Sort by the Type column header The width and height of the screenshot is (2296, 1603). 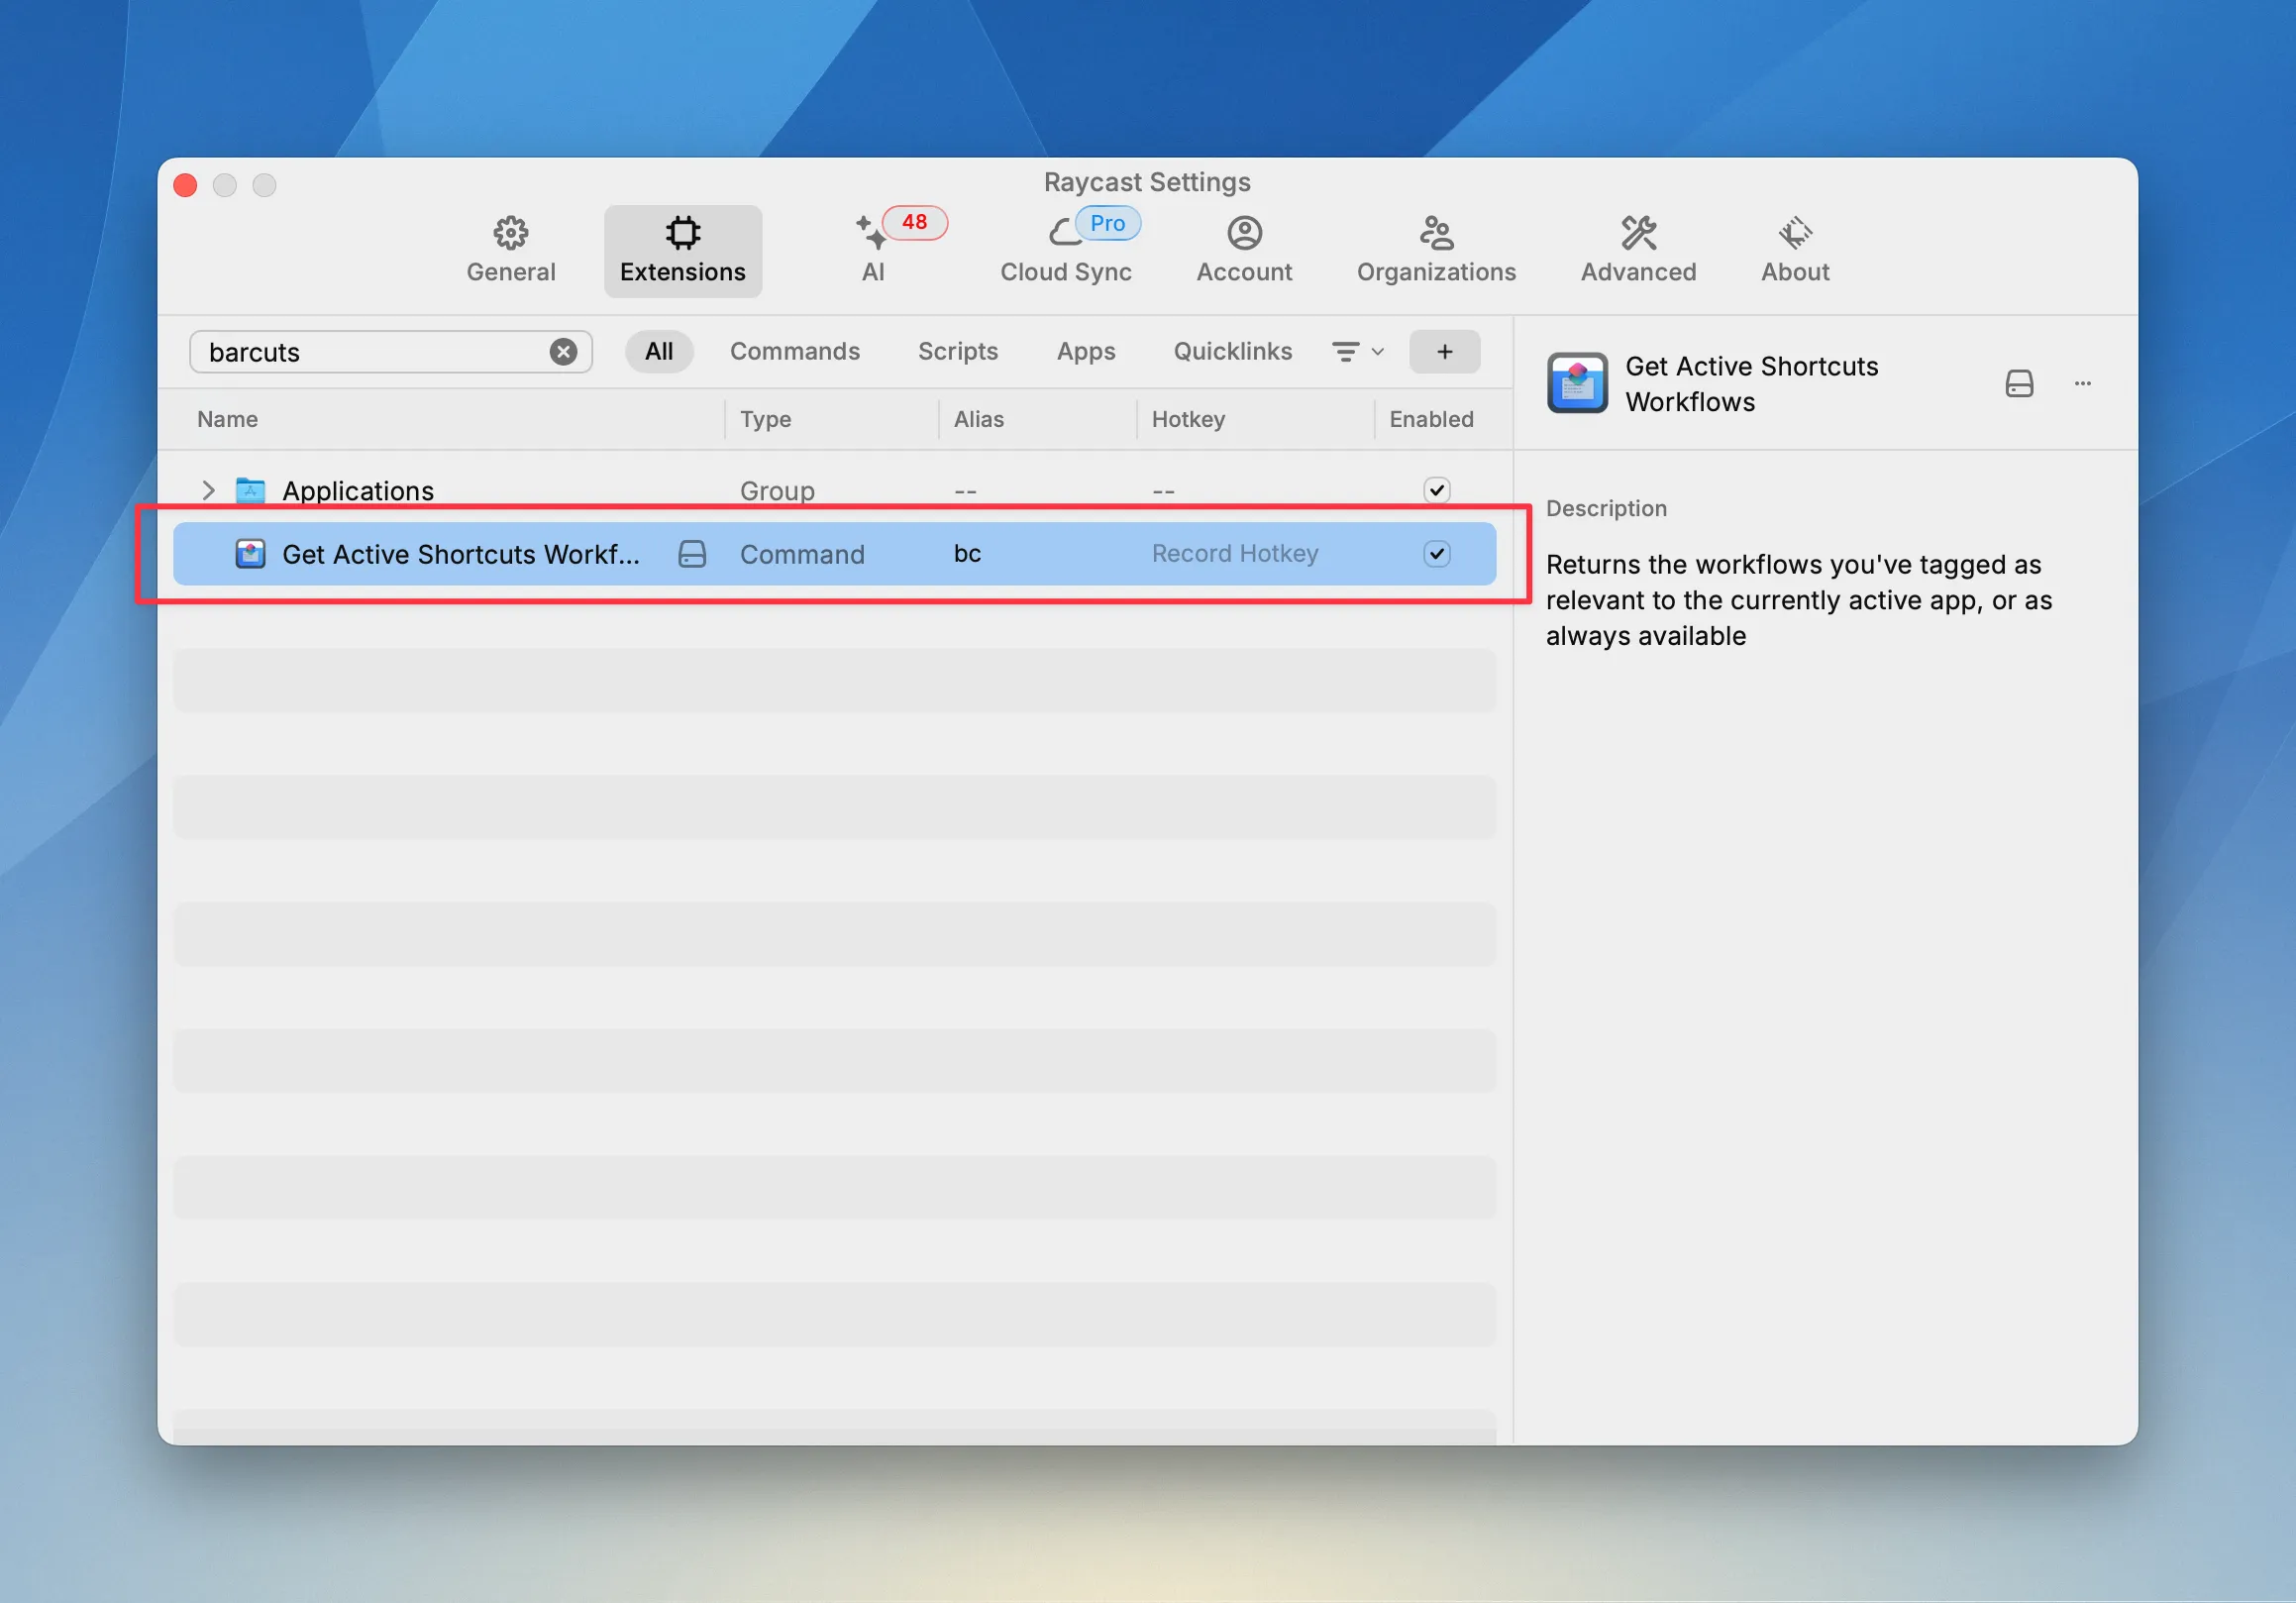(765, 419)
